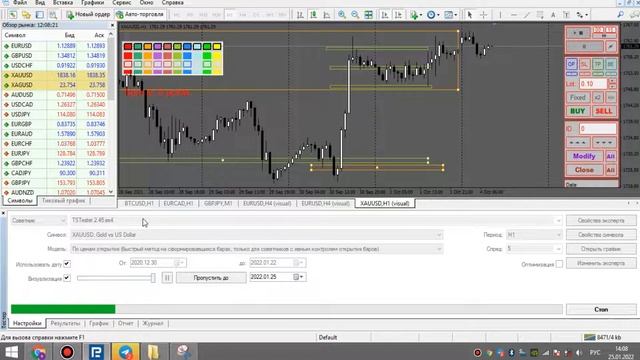Switch to the Тиковый график tab

pos(63,201)
